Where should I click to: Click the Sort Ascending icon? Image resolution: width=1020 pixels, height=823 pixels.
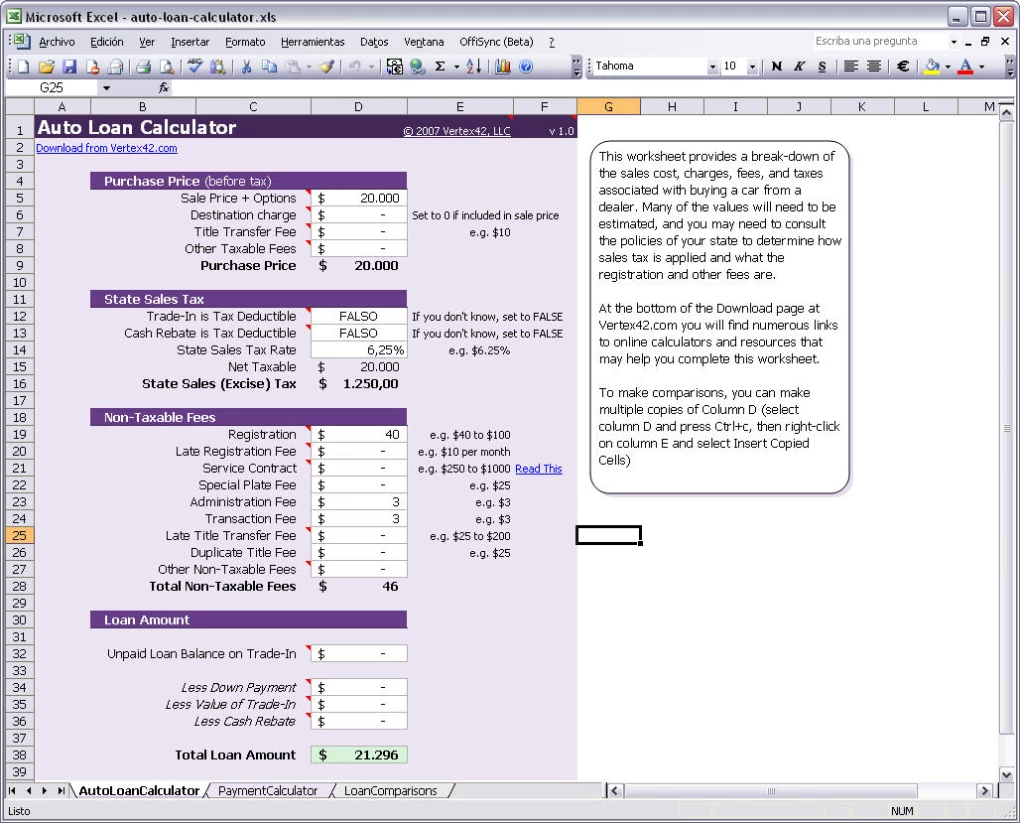[x=474, y=67]
